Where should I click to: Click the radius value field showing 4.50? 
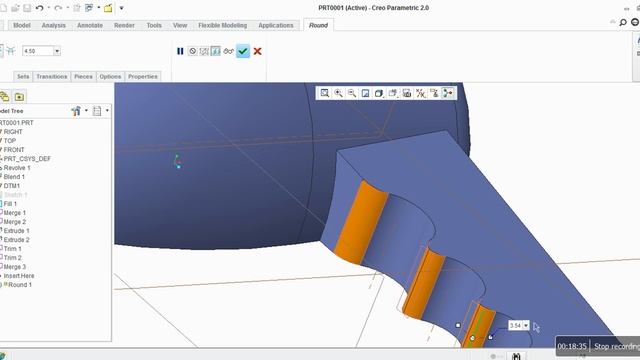38,51
